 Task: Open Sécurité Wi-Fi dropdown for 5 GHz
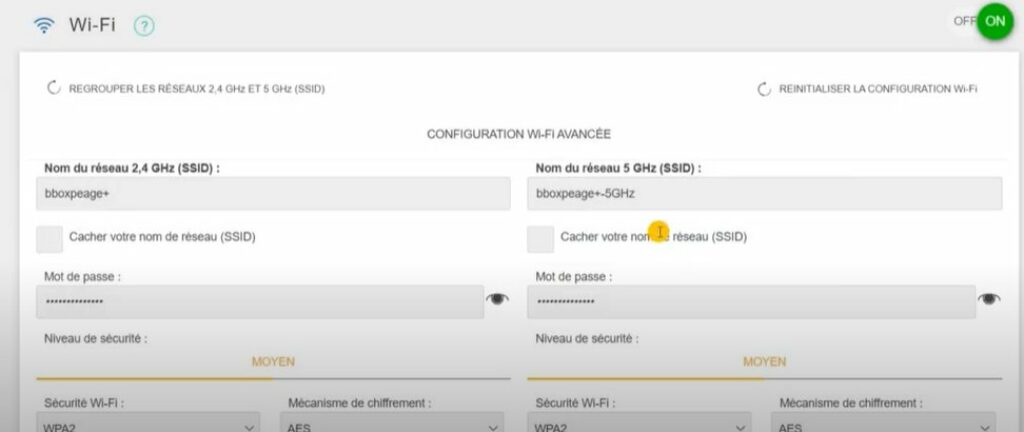pos(640,426)
